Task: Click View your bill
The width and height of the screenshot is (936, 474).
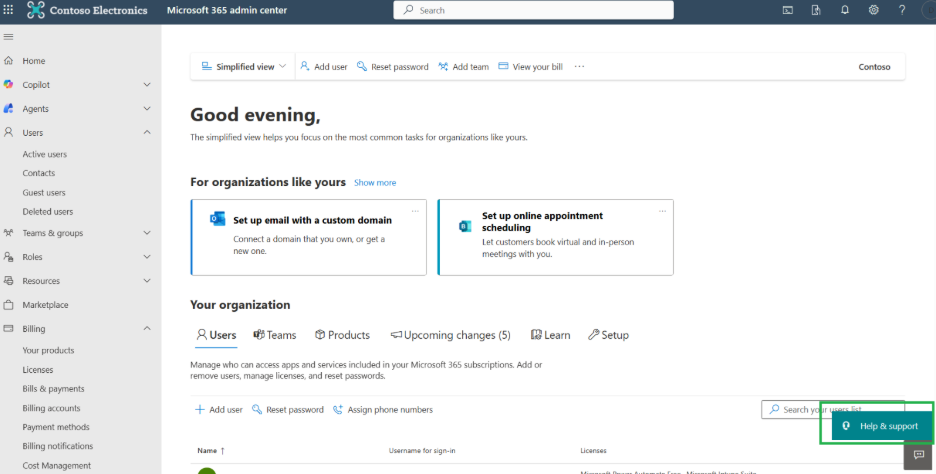Action: tap(531, 67)
